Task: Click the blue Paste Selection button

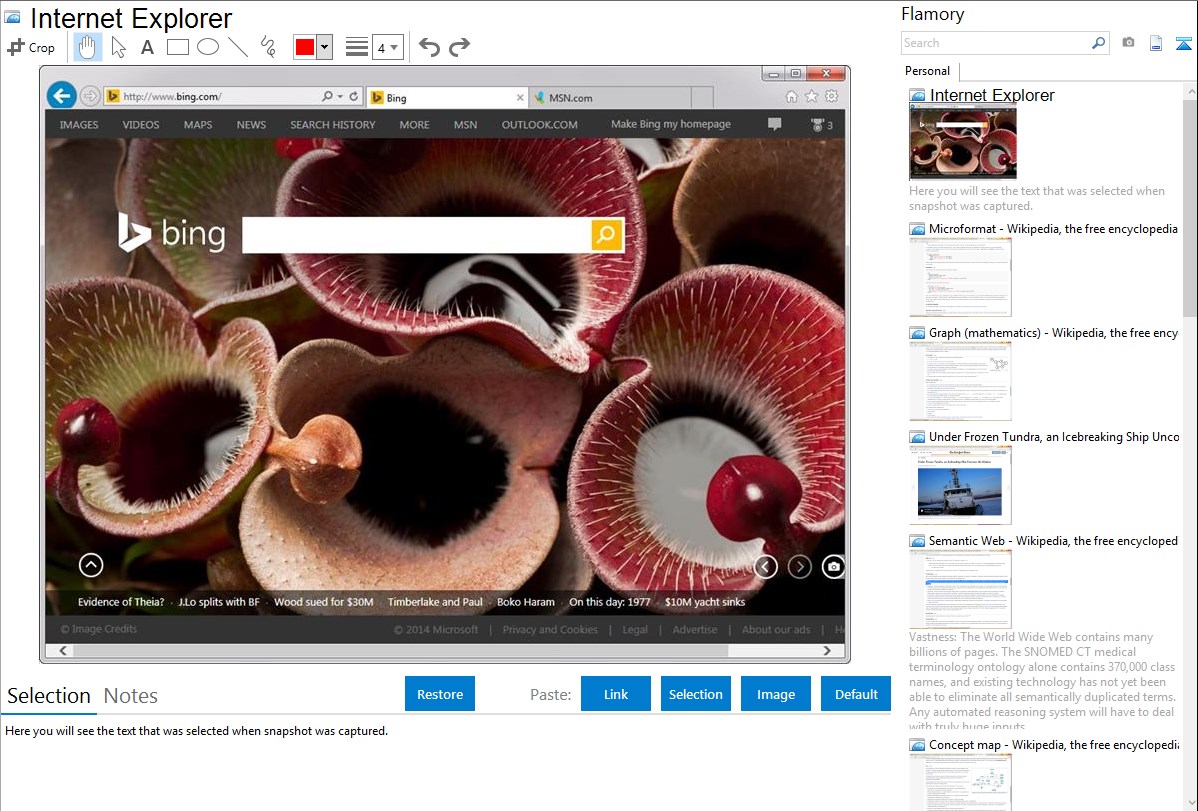Action: [x=695, y=694]
